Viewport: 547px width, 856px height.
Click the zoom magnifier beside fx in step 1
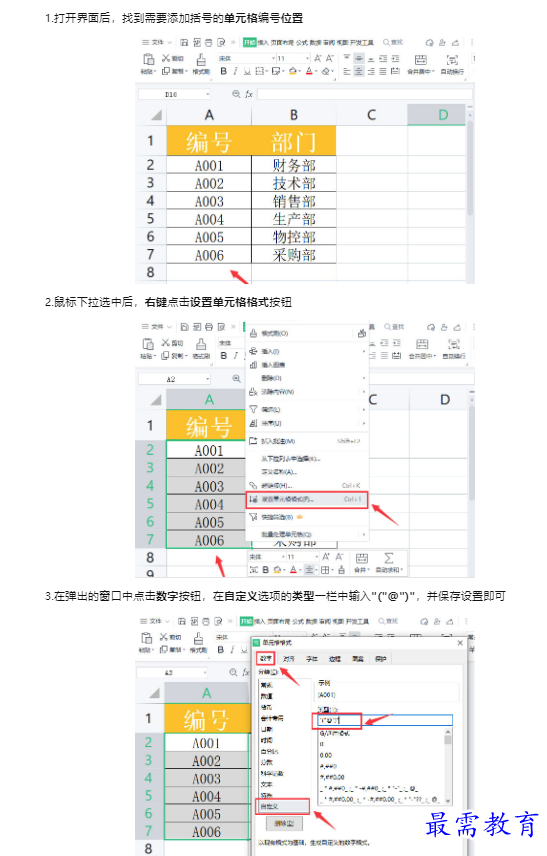click(236, 94)
